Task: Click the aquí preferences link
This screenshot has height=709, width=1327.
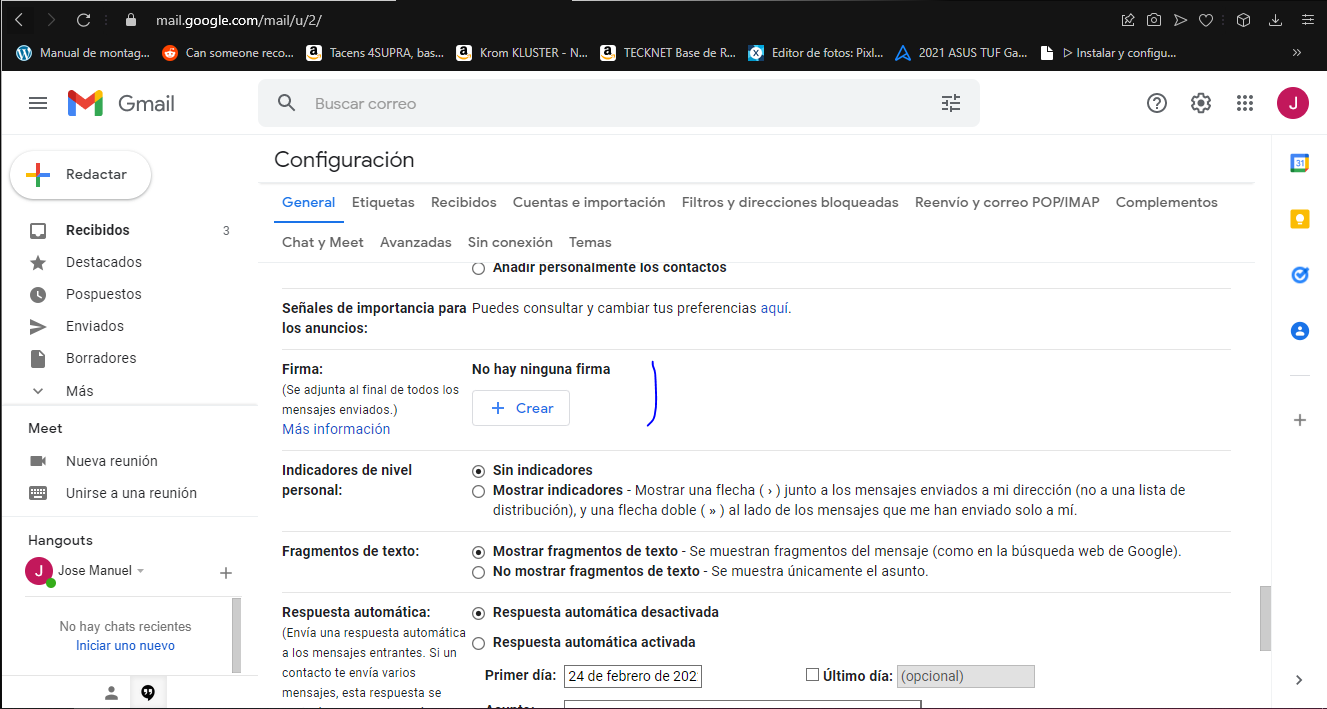Action: (775, 308)
